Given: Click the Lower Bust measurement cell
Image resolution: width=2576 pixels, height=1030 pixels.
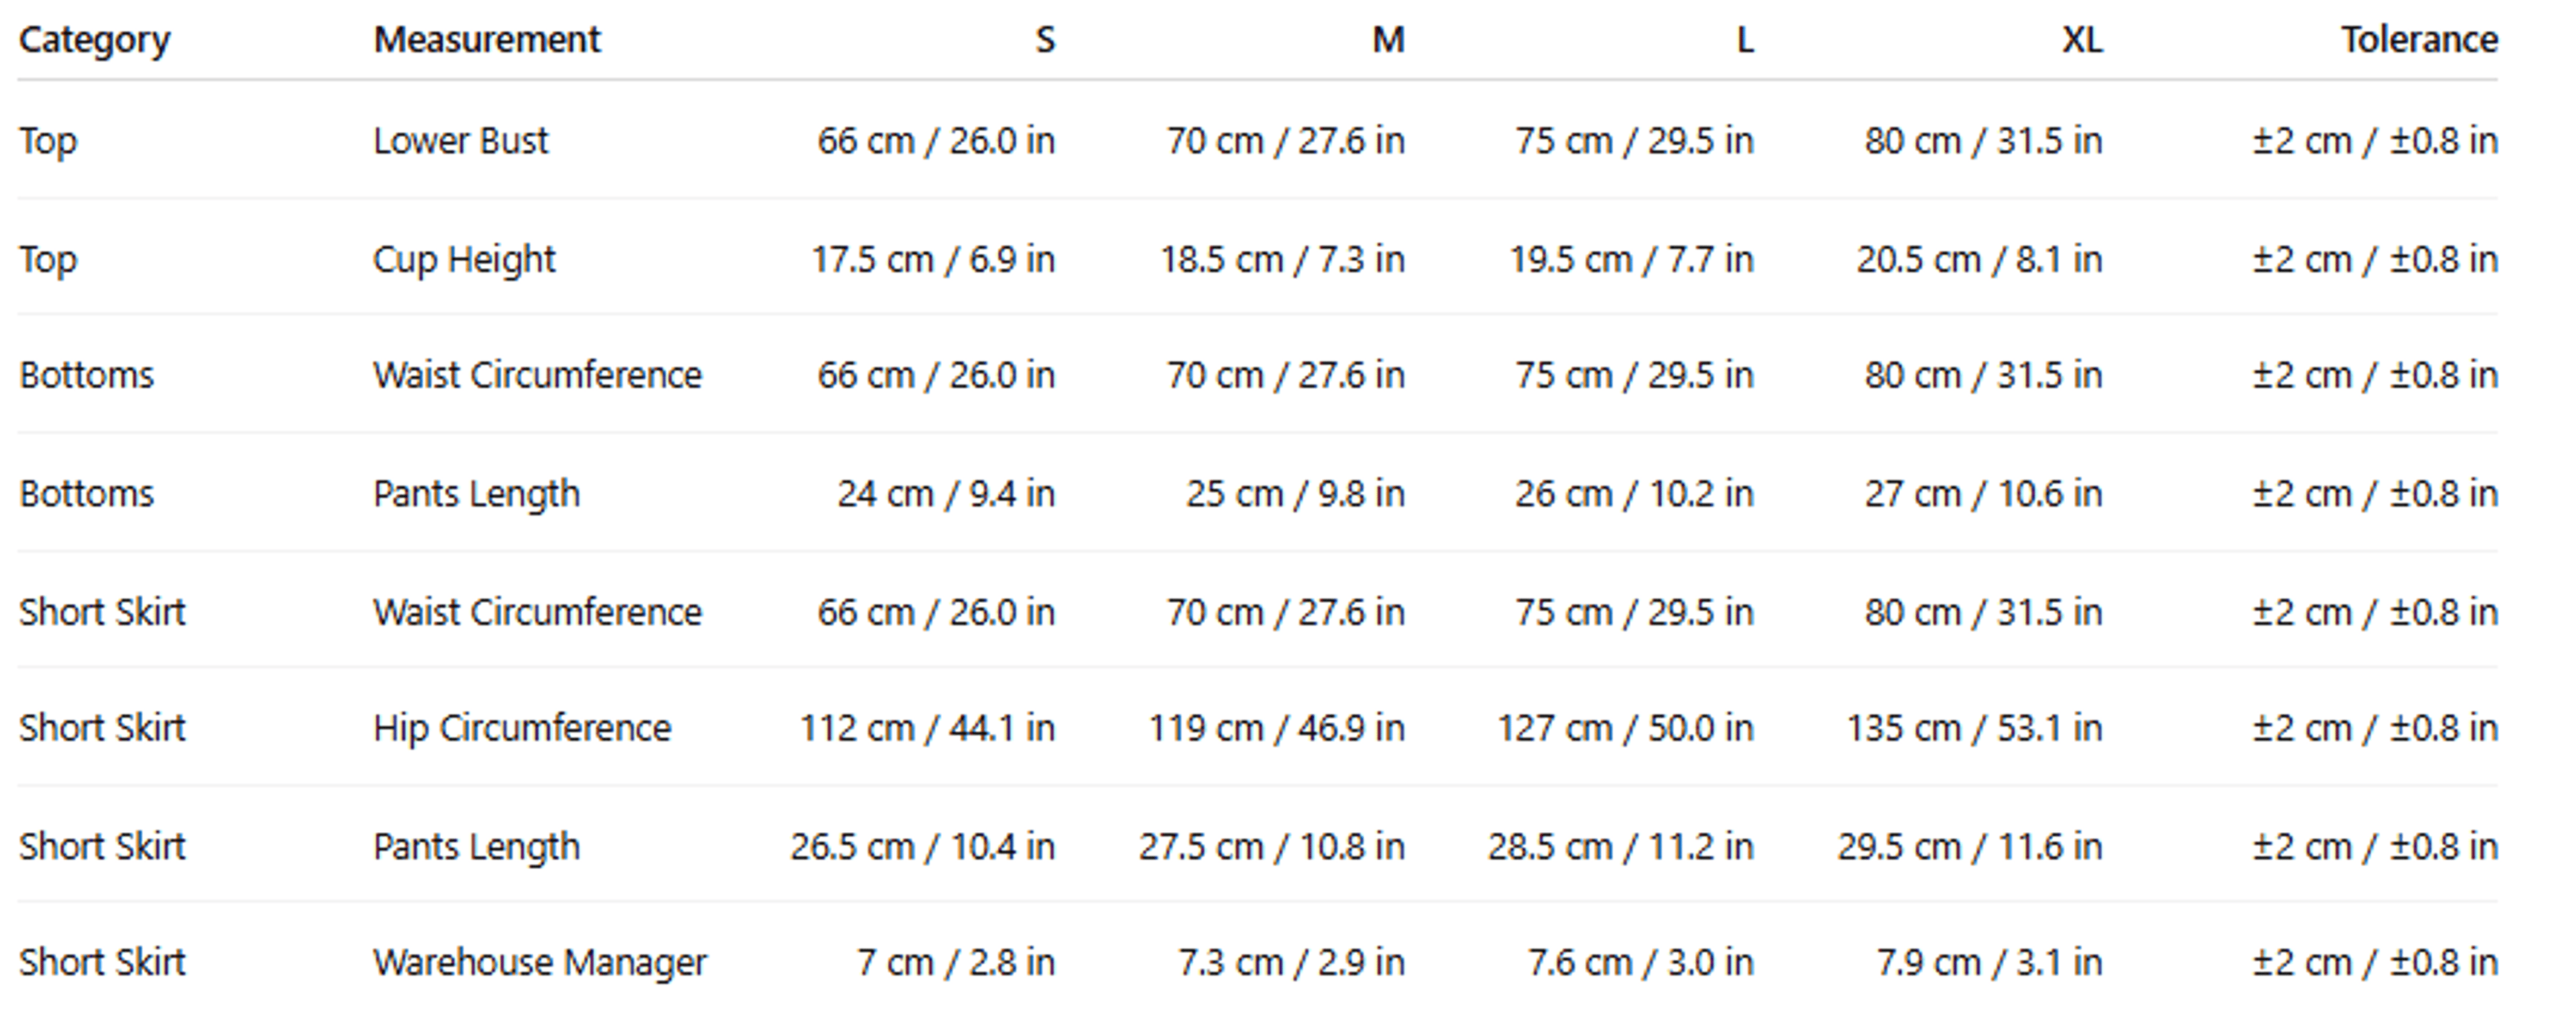Looking at the screenshot, I should 460,141.
